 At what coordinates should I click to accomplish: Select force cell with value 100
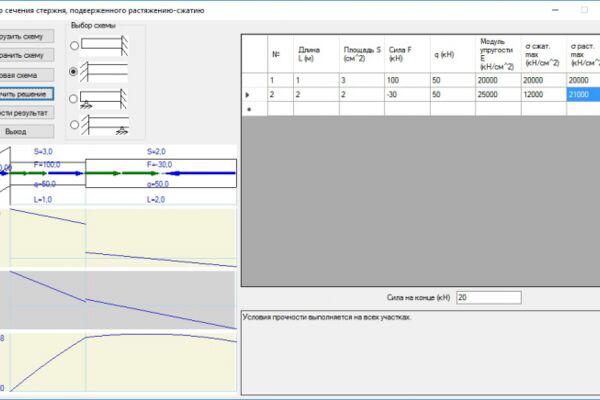pos(407,80)
